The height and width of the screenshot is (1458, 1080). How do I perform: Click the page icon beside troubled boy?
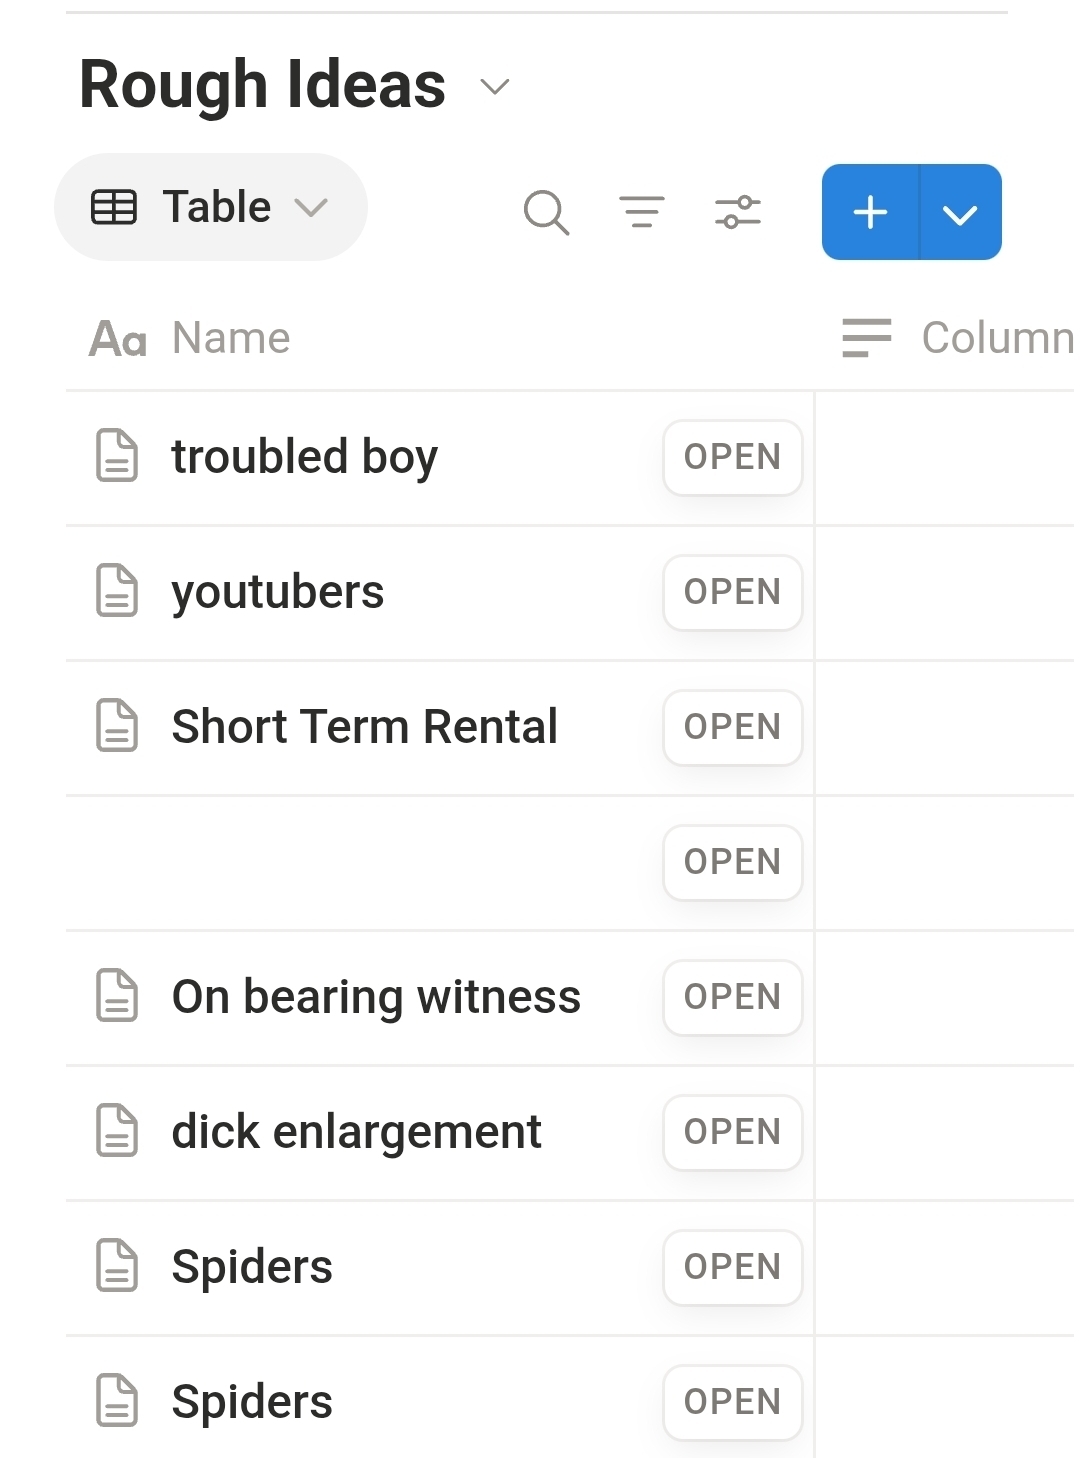coord(117,456)
